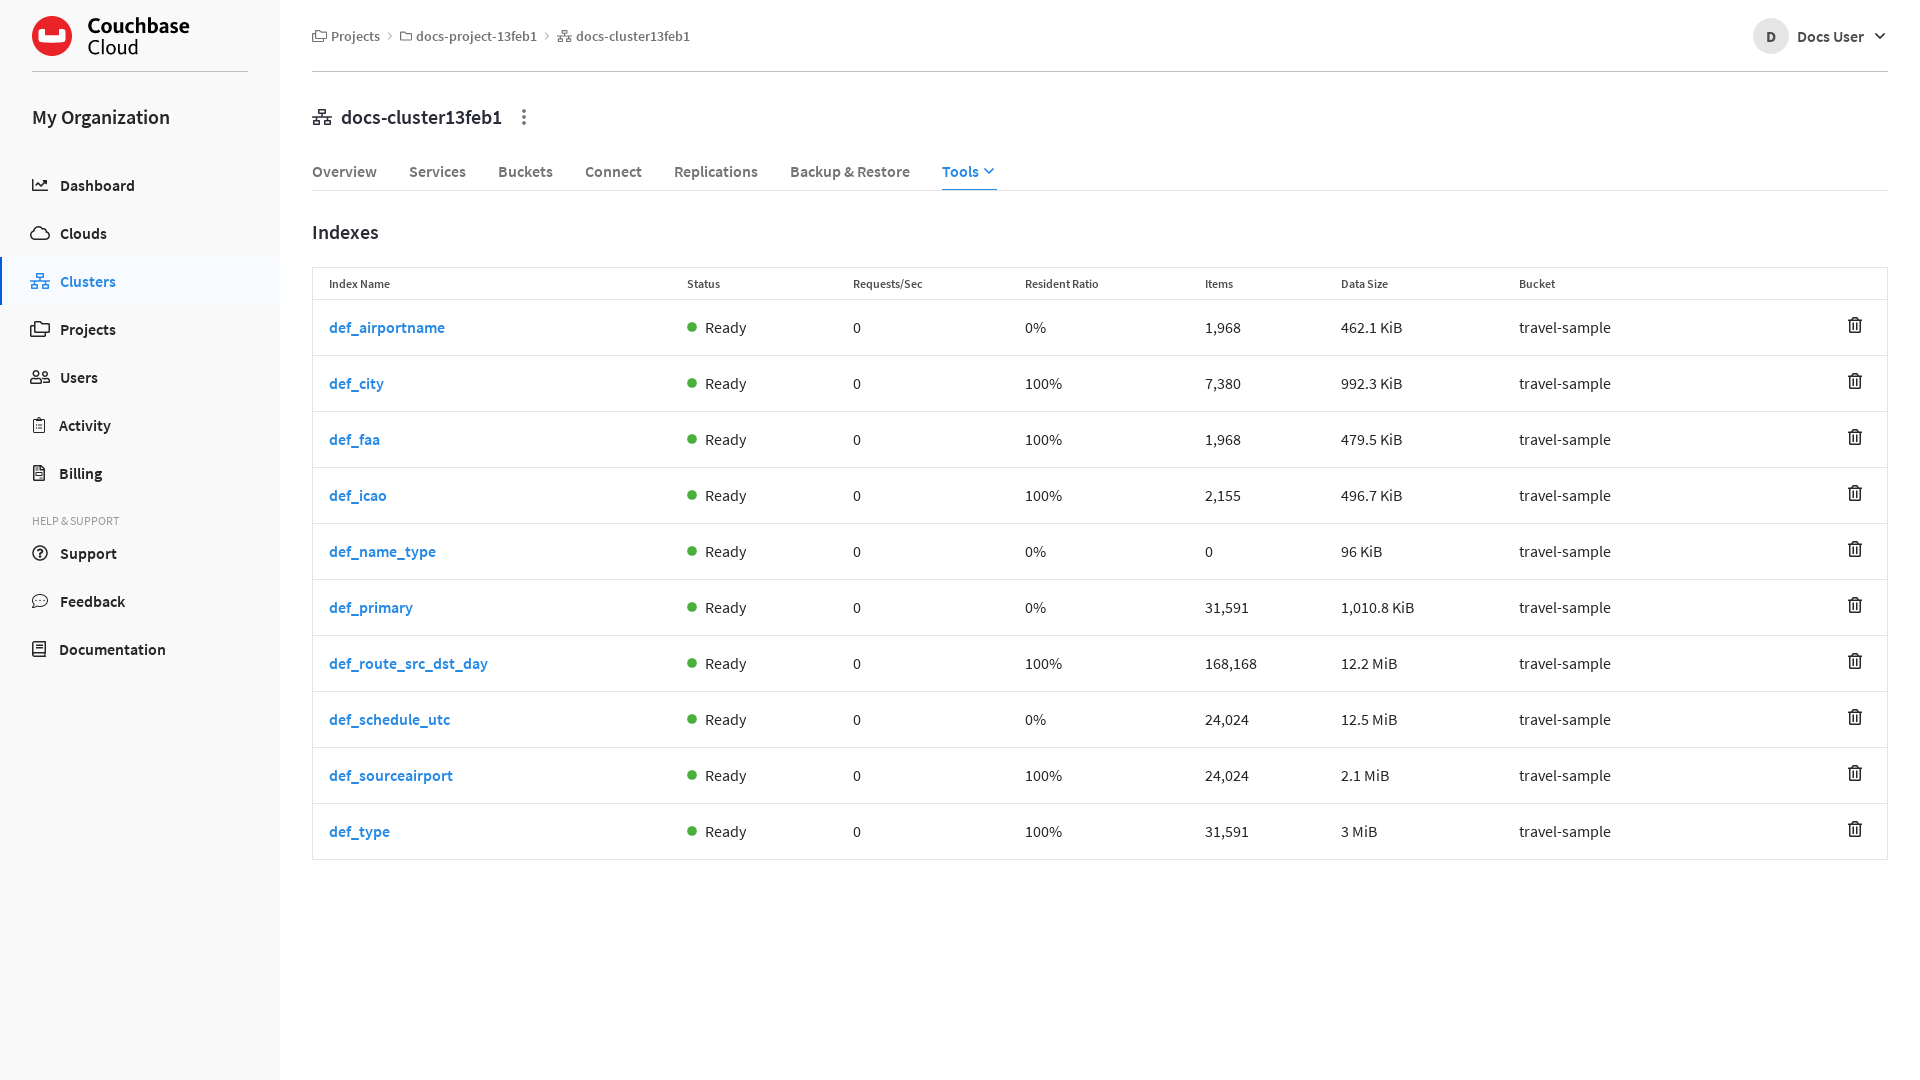Select the Dashboard sidebar icon
The width and height of the screenshot is (1920, 1080).
pyautogui.click(x=40, y=185)
